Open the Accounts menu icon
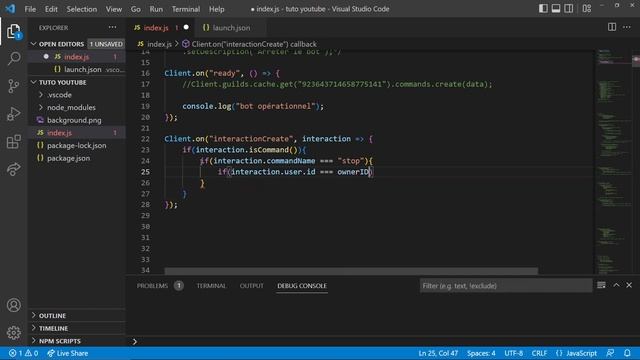Viewport: 640px width, 360px height. point(13,305)
